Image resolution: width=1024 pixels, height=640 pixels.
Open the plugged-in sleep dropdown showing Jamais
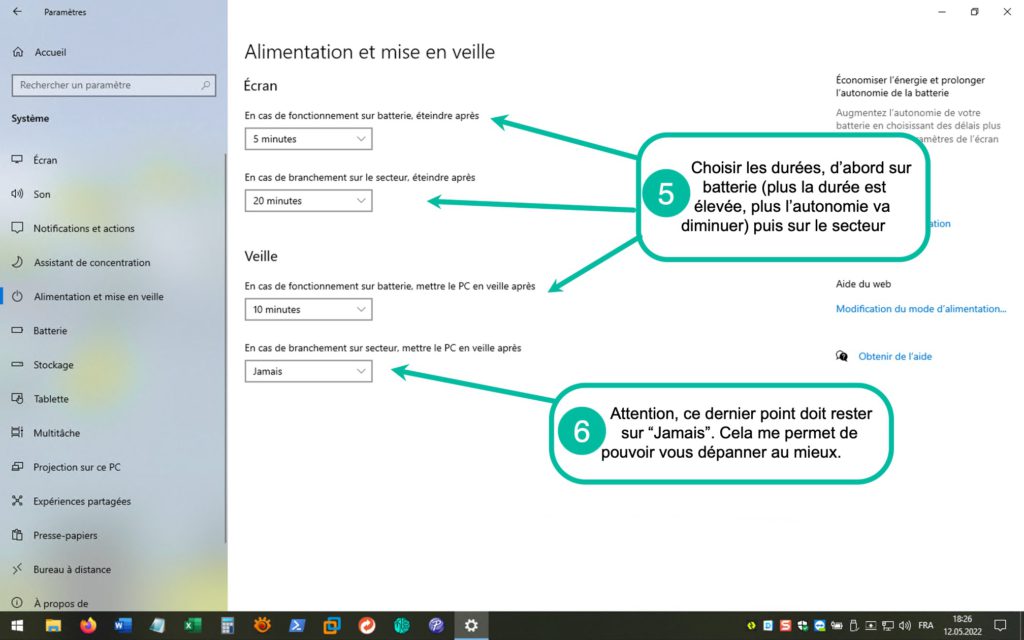tap(308, 372)
